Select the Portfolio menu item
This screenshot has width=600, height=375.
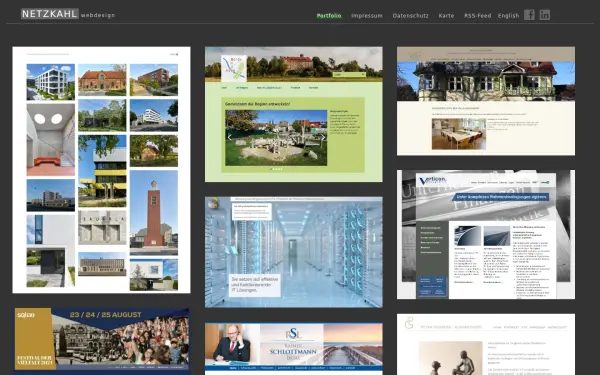pyautogui.click(x=329, y=16)
